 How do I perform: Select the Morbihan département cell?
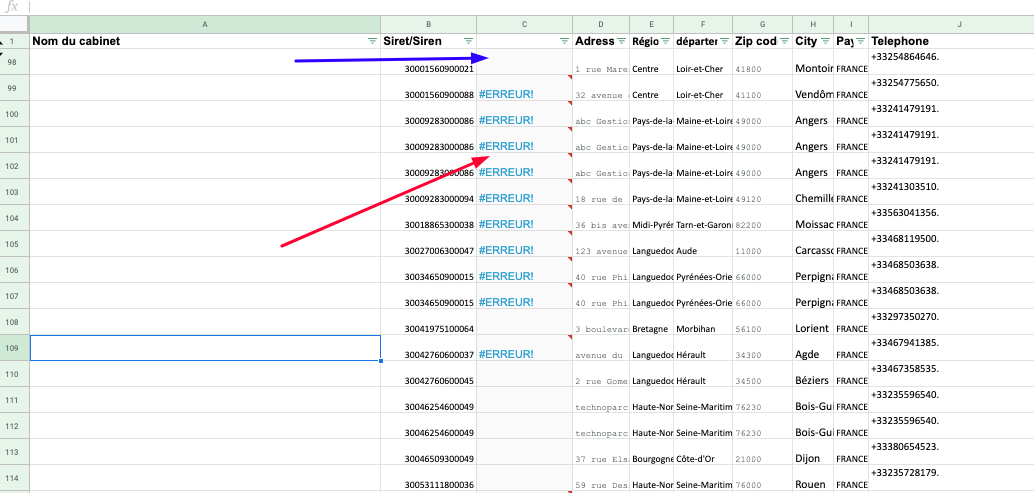(x=702, y=329)
